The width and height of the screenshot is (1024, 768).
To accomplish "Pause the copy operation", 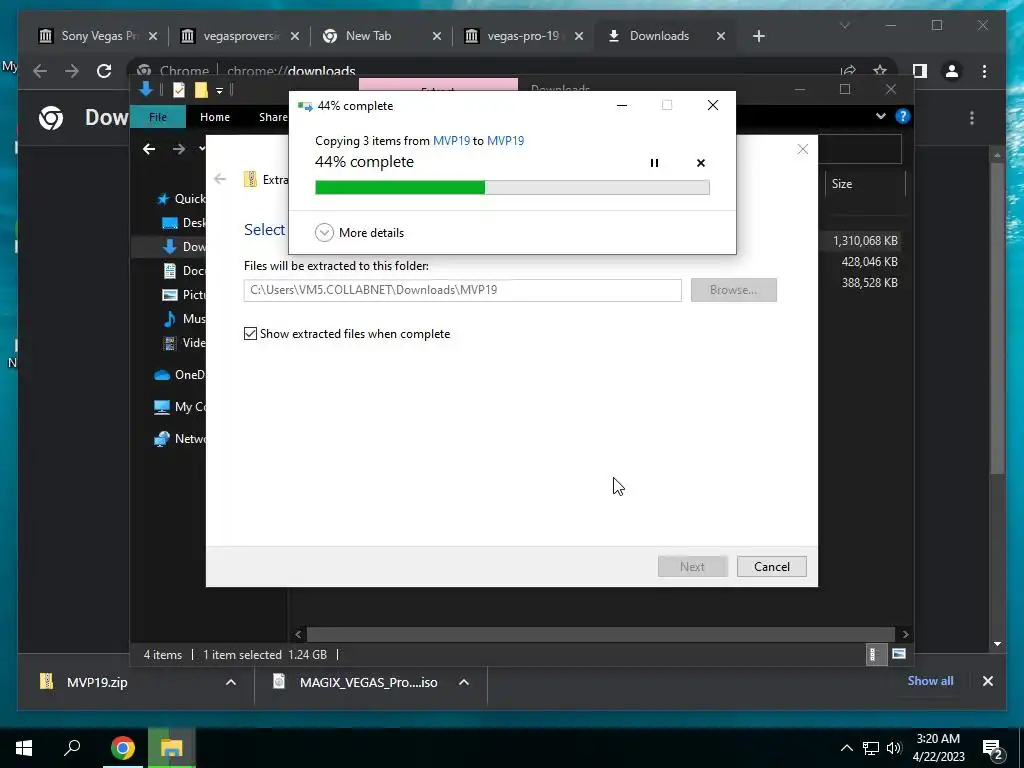I will 654,163.
